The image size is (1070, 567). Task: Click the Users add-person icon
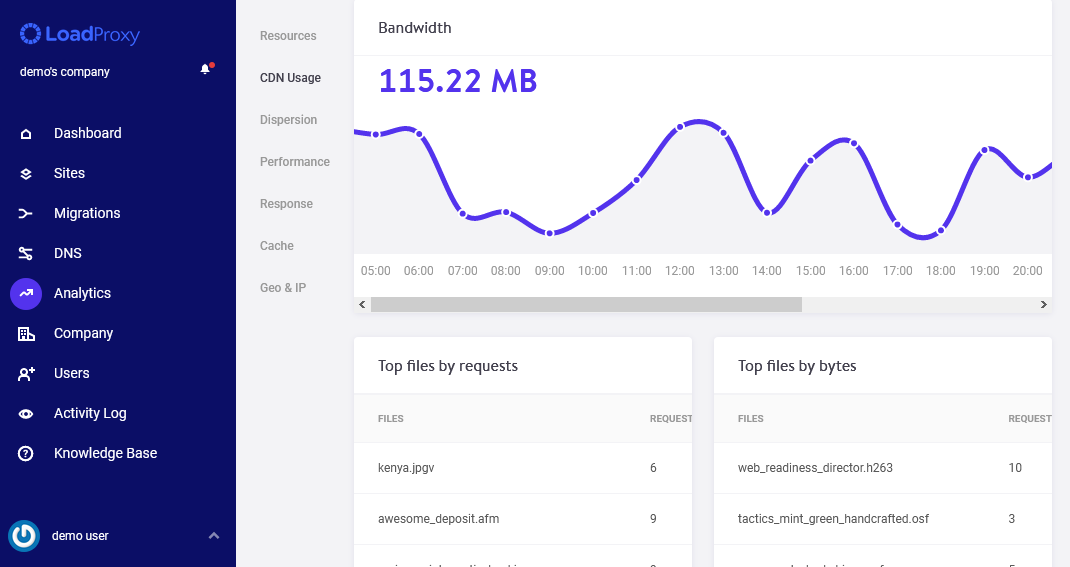coord(26,374)
